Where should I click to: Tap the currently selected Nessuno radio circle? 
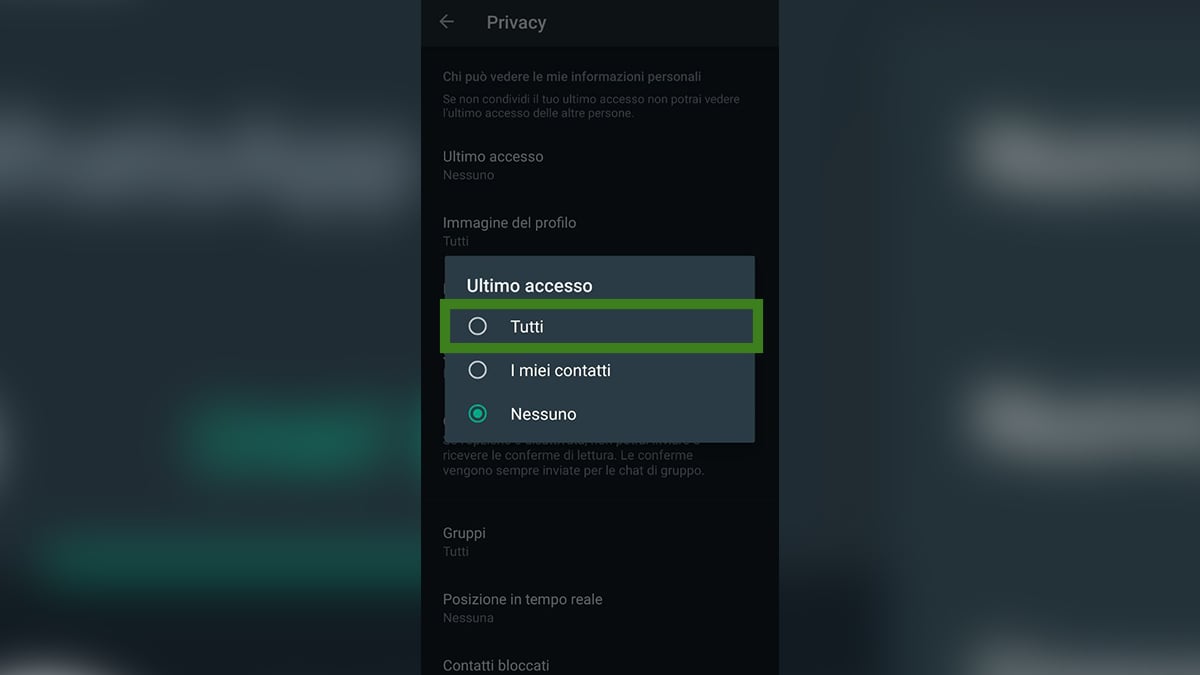coord(477,413)
